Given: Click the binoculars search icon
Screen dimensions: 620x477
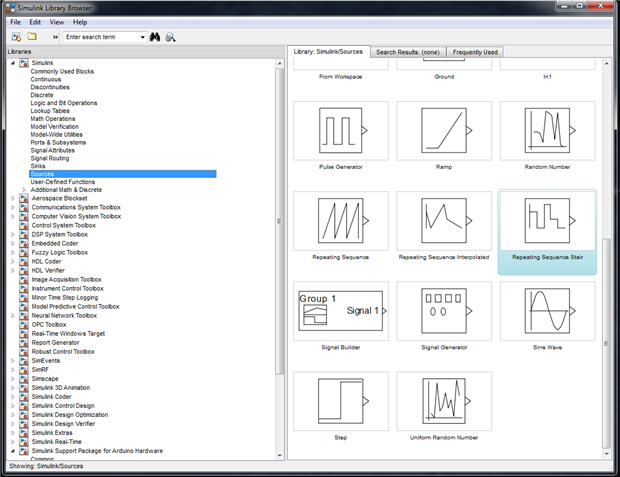Looking at the screenshot, I should (x=155, y=37).
